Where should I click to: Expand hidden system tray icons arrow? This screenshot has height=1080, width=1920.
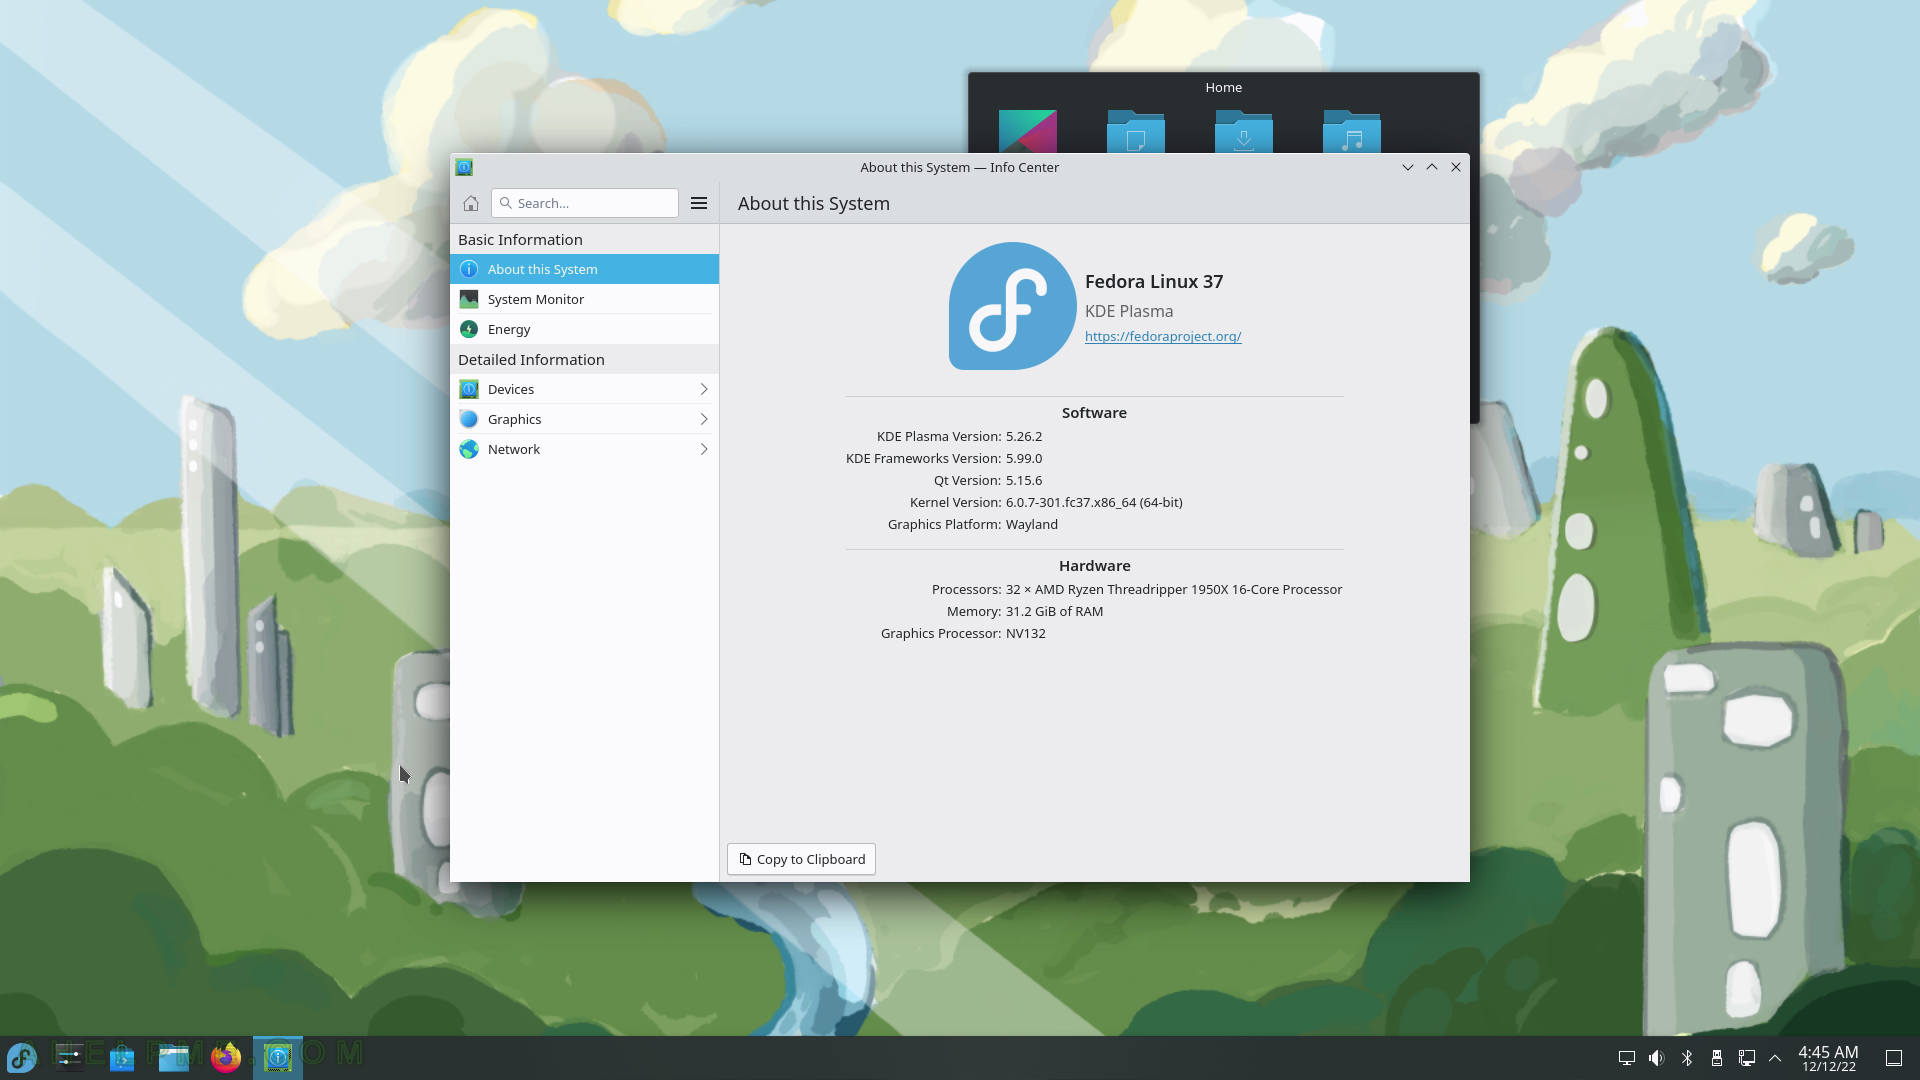[1775, 1057]
